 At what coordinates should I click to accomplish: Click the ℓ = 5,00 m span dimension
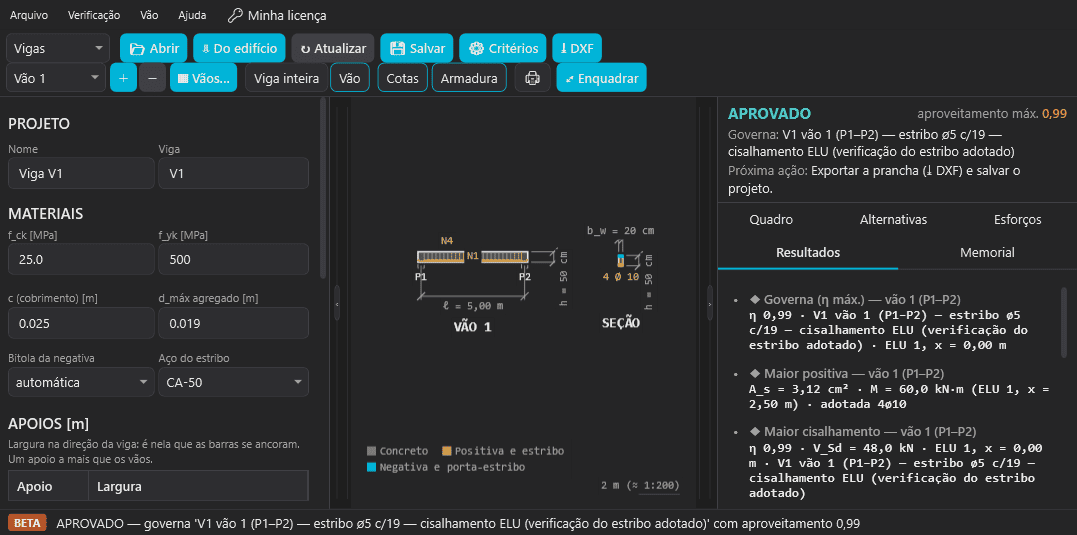pyautogui.click(x=473, y=306)
